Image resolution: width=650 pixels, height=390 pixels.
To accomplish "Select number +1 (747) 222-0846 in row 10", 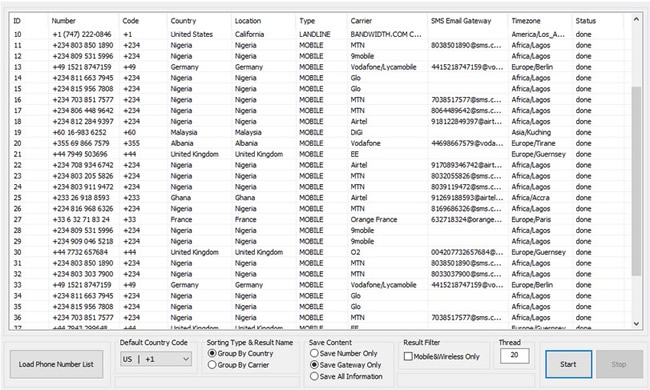I will pos(82,34).
